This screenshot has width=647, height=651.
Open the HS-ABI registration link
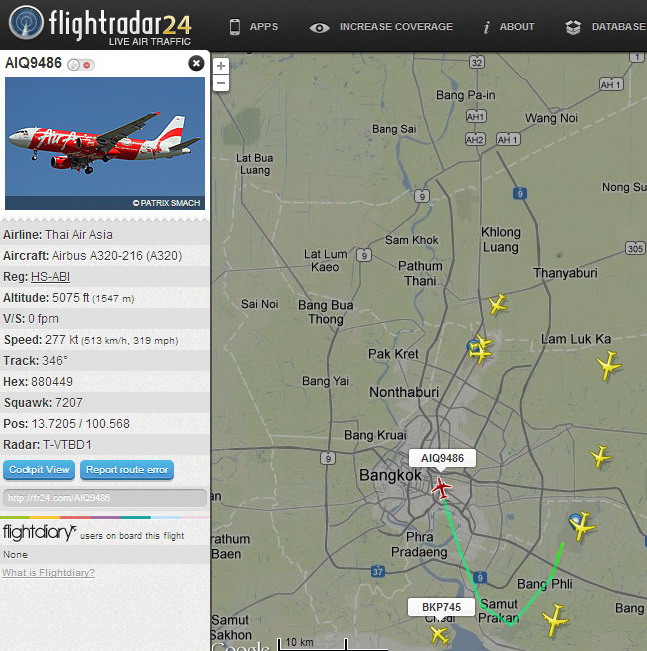(x=50, y=277)
